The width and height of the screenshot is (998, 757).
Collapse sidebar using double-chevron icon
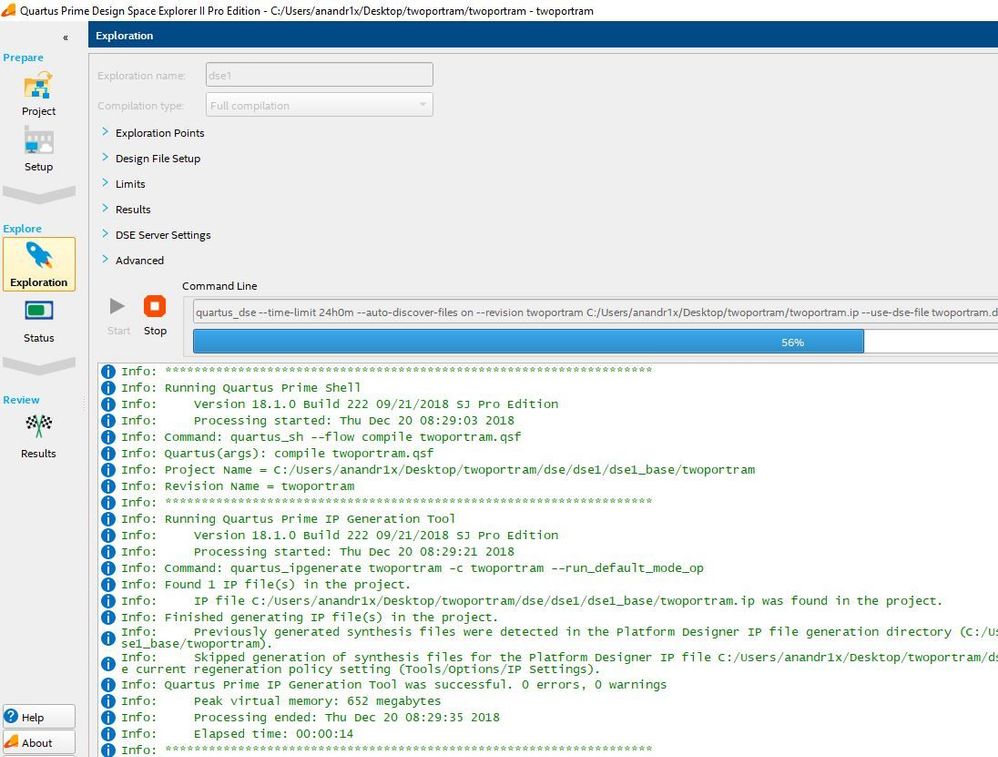[x=66, y=37]
